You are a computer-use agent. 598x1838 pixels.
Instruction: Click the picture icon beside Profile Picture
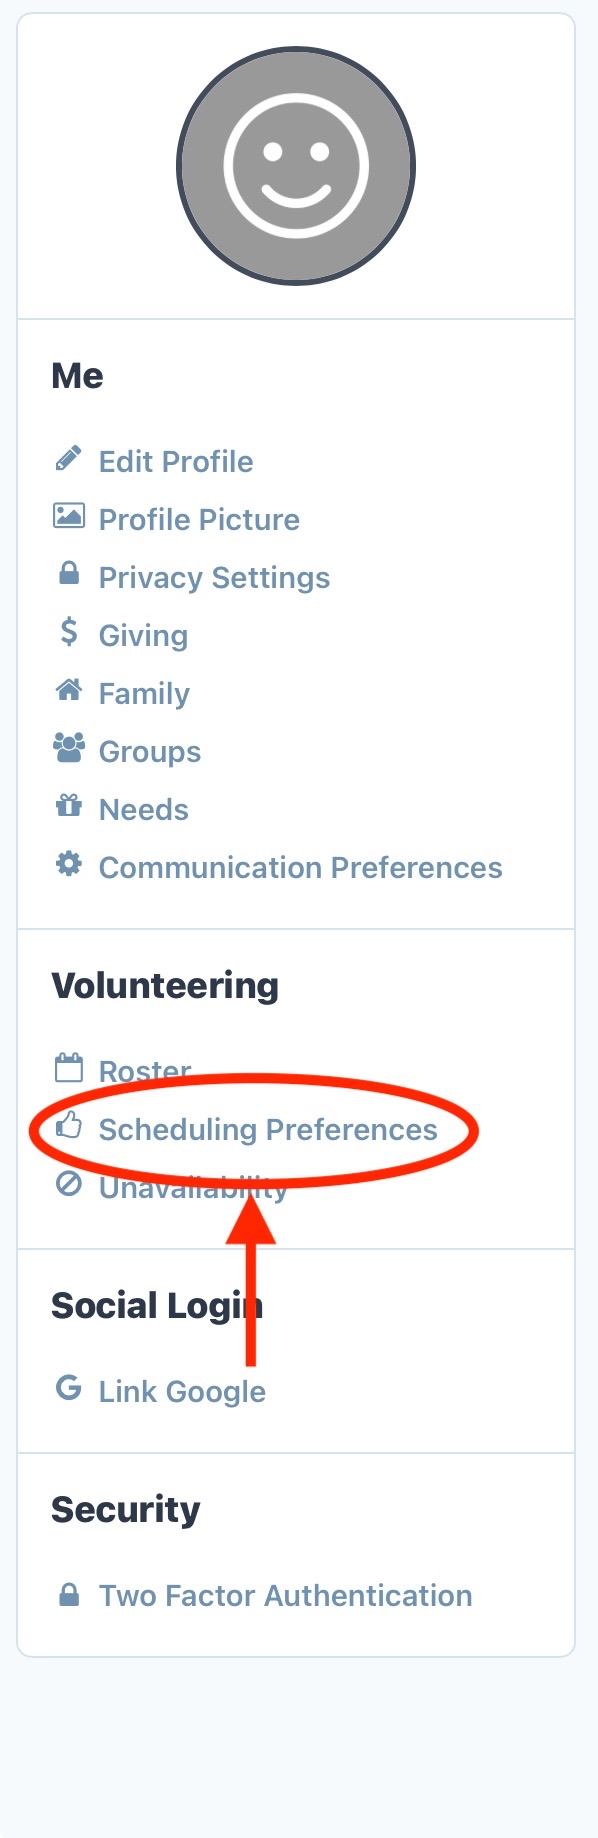click(x=68, y=517)
